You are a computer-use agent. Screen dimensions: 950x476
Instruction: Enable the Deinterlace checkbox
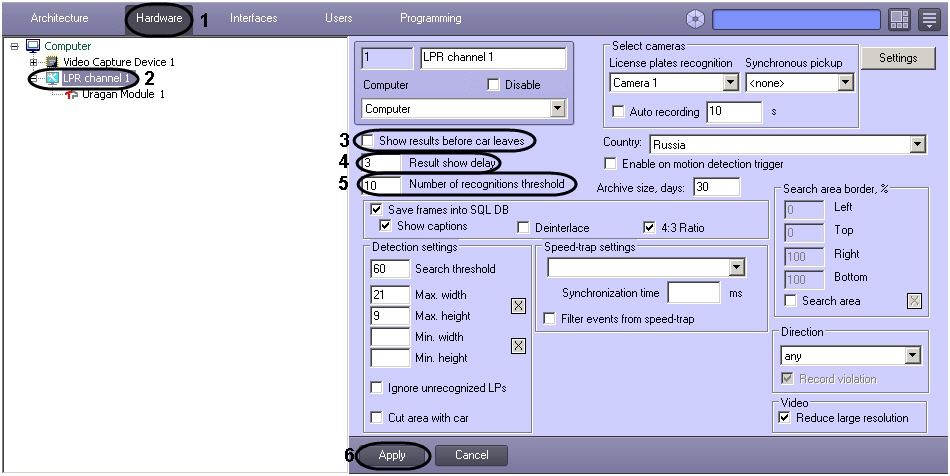click(x=523, y=228)
